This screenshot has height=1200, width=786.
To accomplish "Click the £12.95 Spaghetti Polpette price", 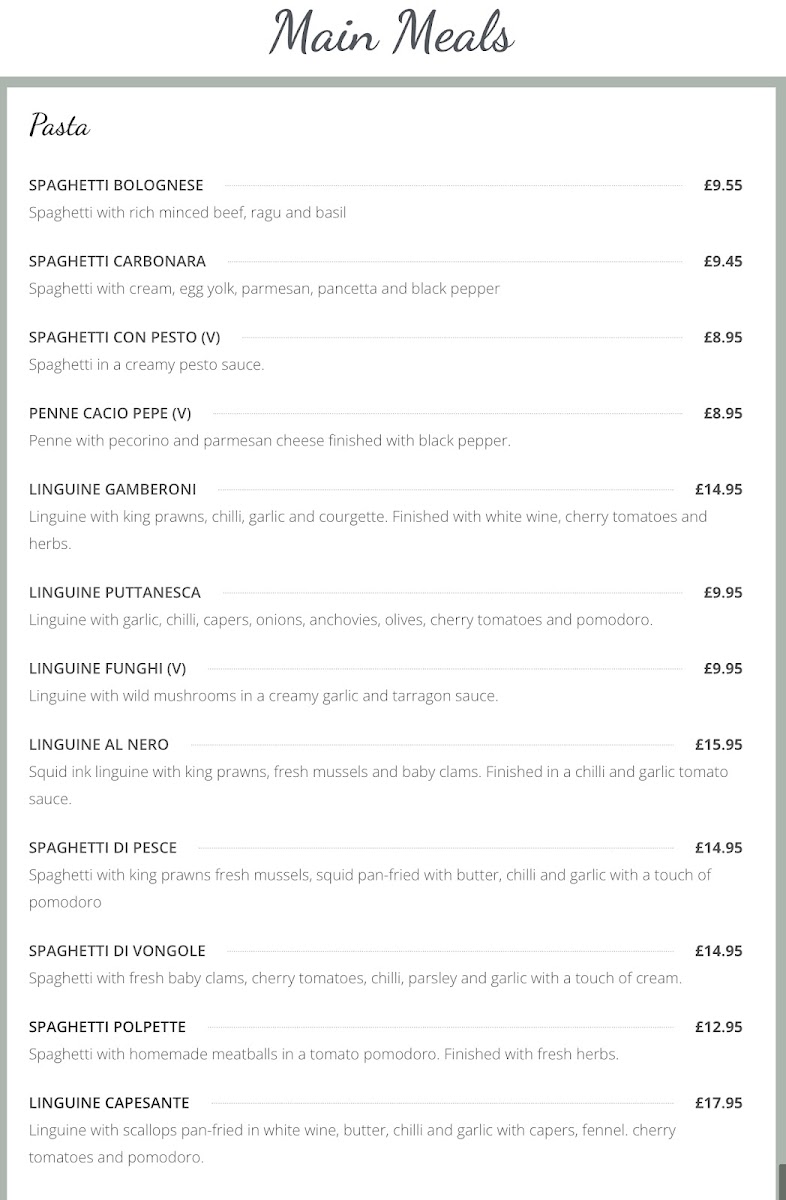I will [x=719, y=1026].
